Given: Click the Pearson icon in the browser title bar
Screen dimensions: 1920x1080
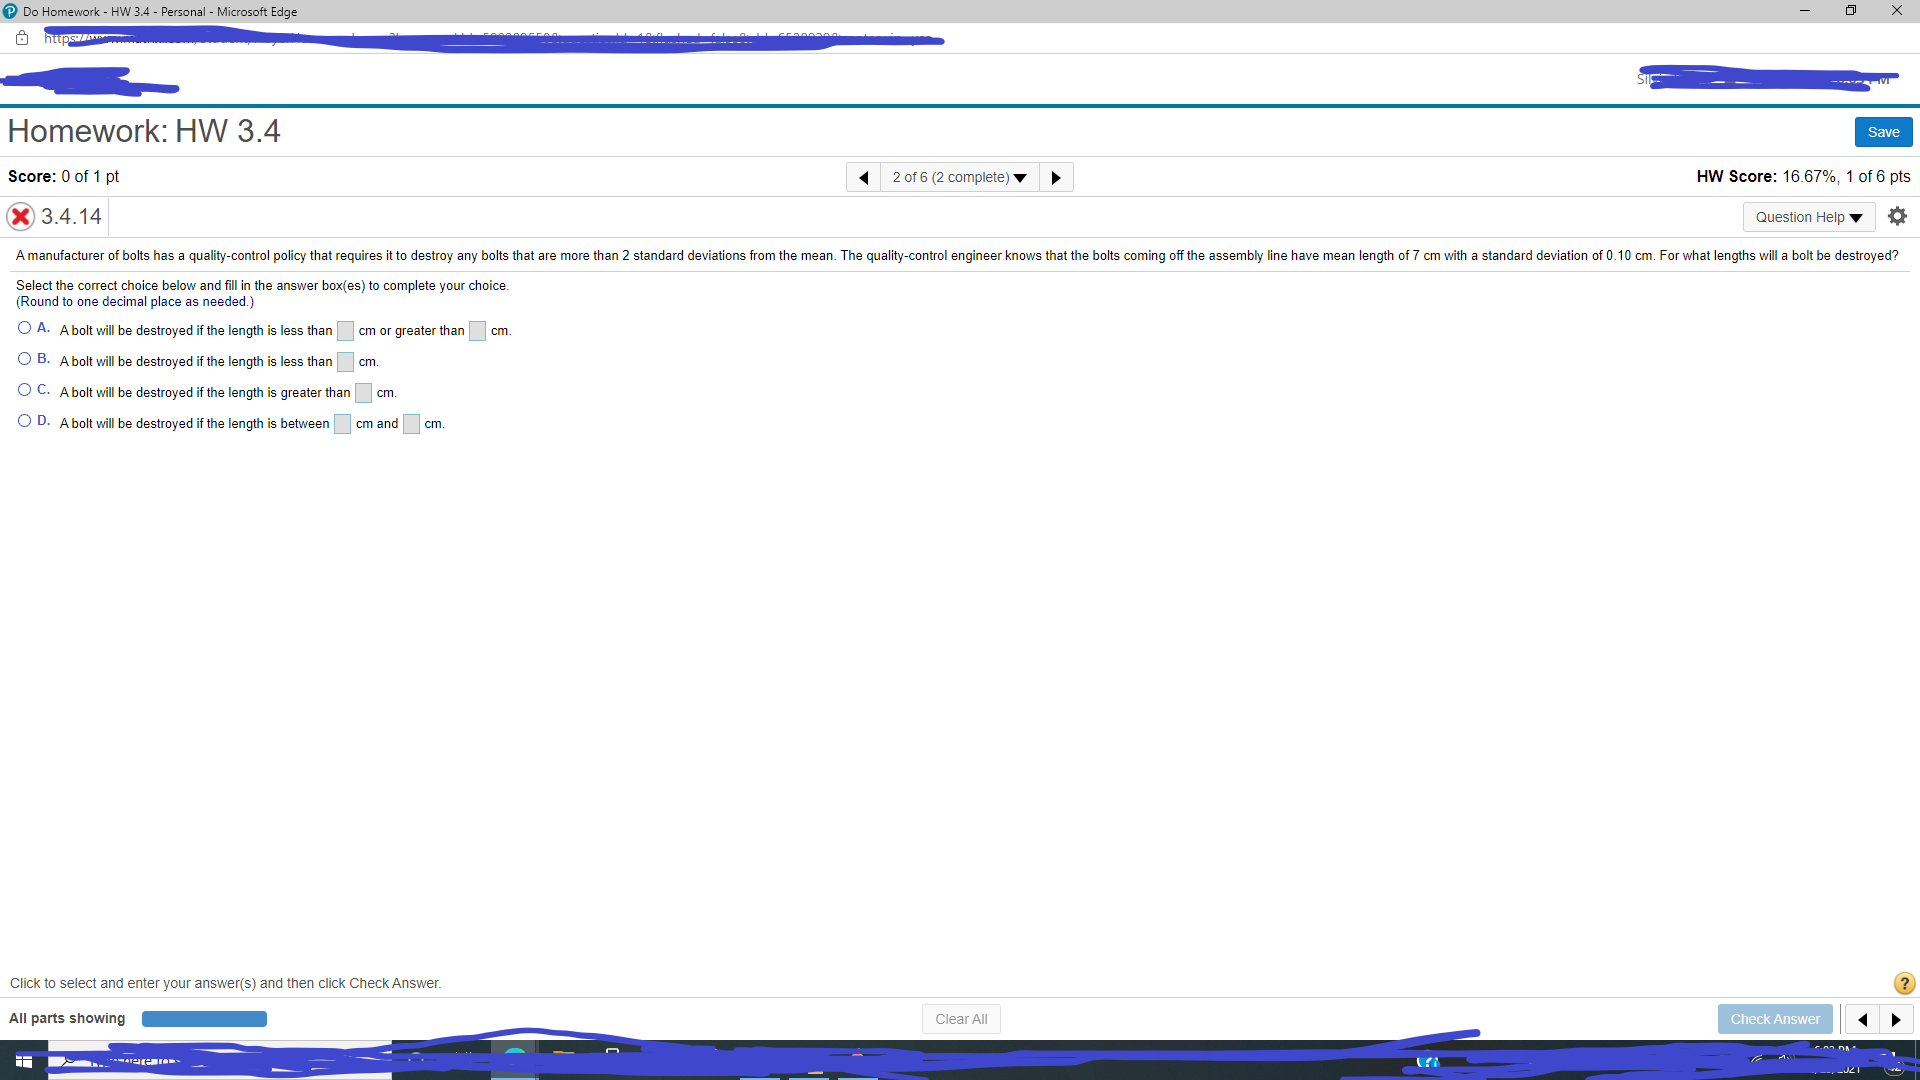Looking at the screenshot, I should click(x=10, y=11).
